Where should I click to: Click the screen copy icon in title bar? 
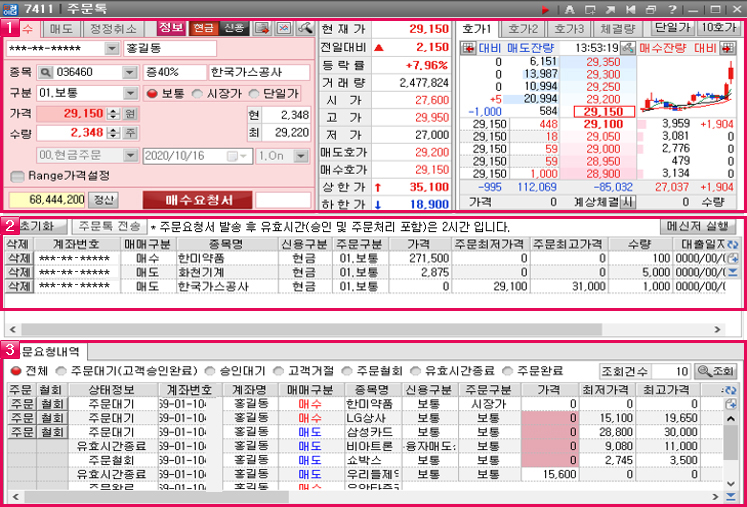click(590, 9)
